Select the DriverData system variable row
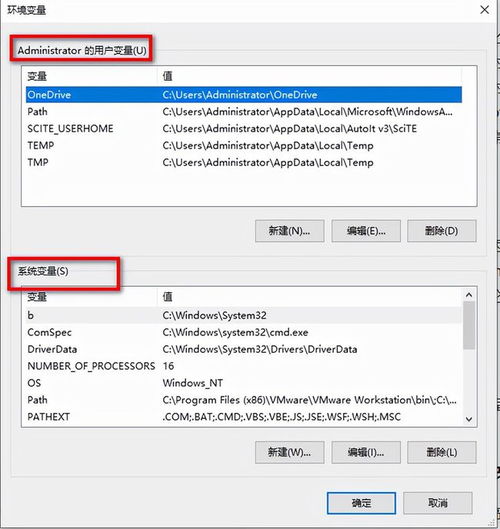Viewport: 500px width, 529px height. pos(244,349)
